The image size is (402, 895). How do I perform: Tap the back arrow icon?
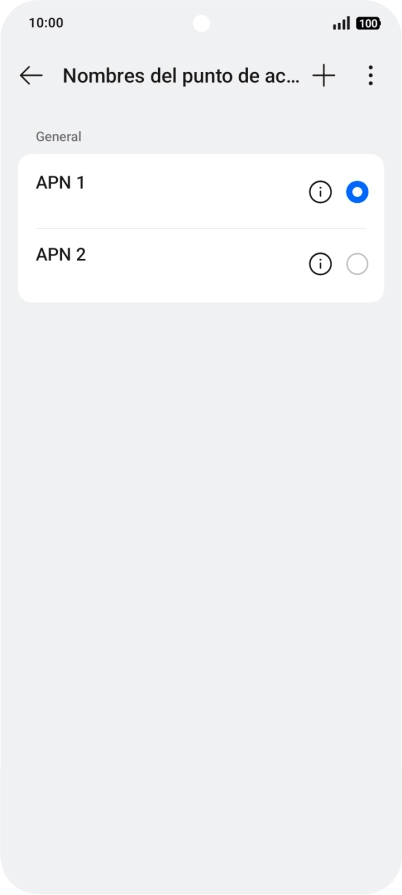(x=31, y=75)
